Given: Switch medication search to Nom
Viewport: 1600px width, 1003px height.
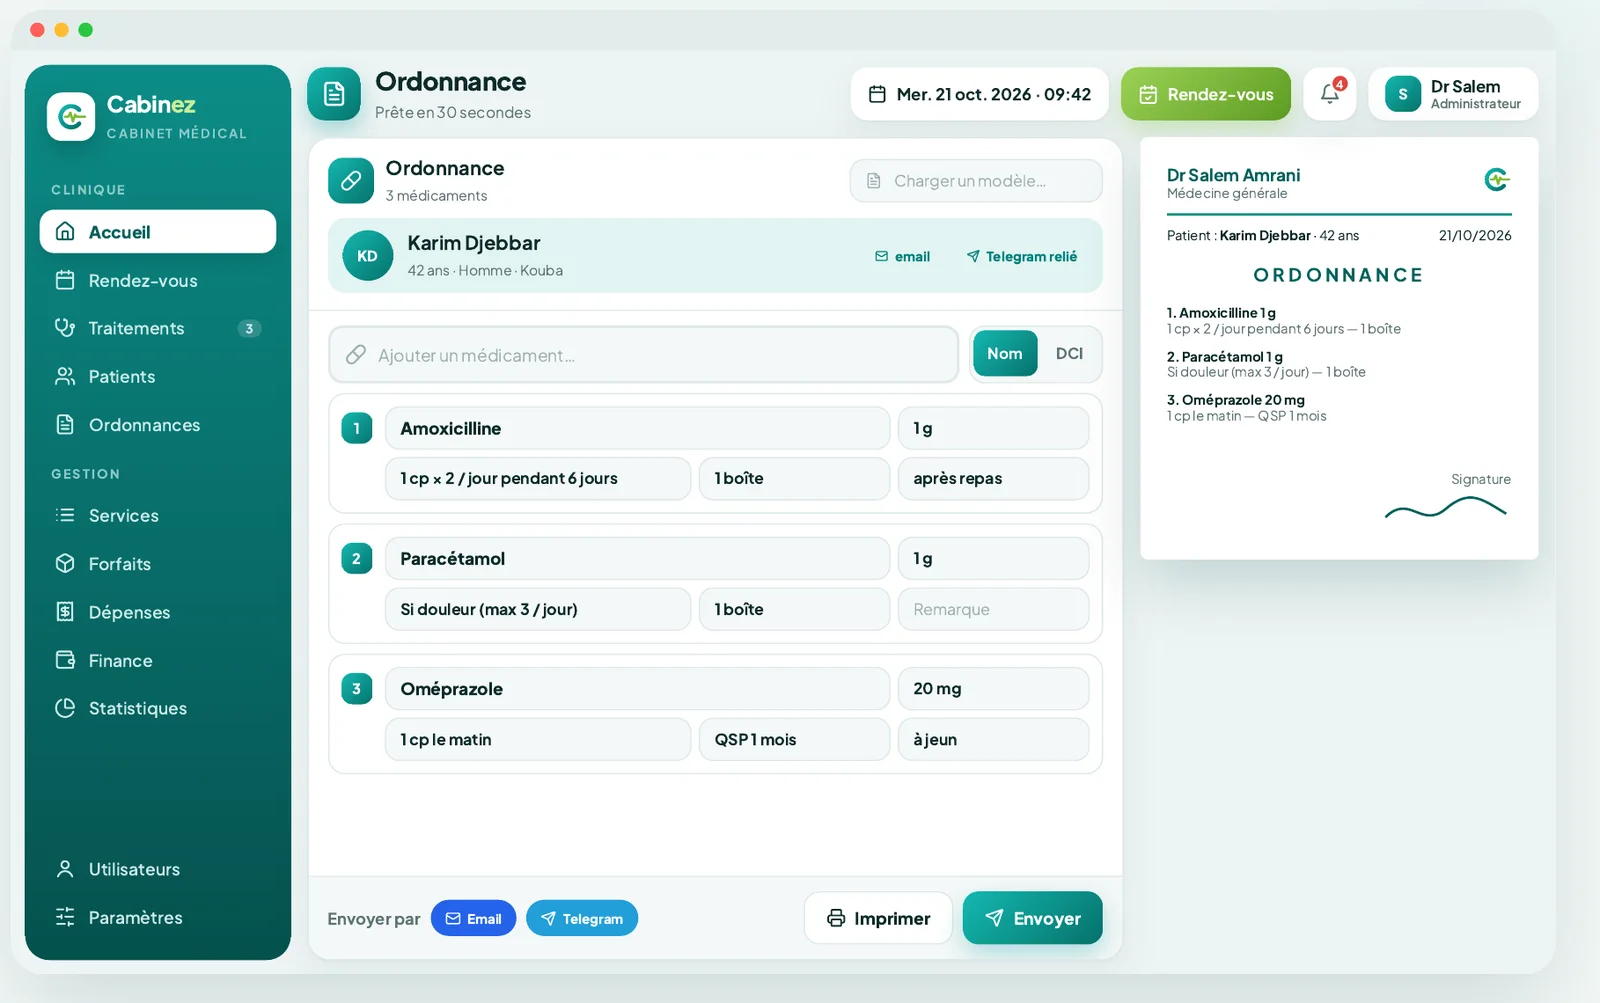Looking at the screenshot, I should [1005, 353].
